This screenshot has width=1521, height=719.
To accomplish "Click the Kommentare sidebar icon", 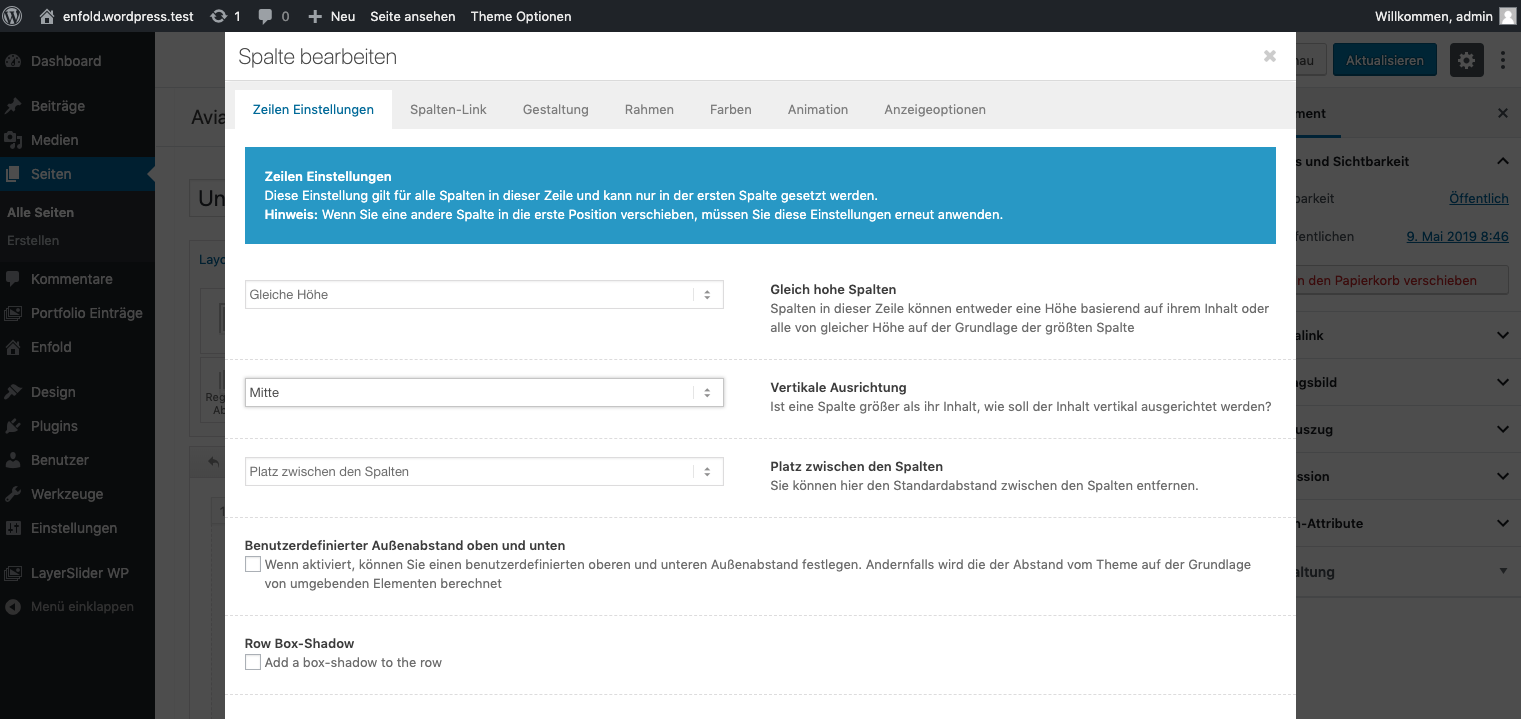I will (13, 279).
